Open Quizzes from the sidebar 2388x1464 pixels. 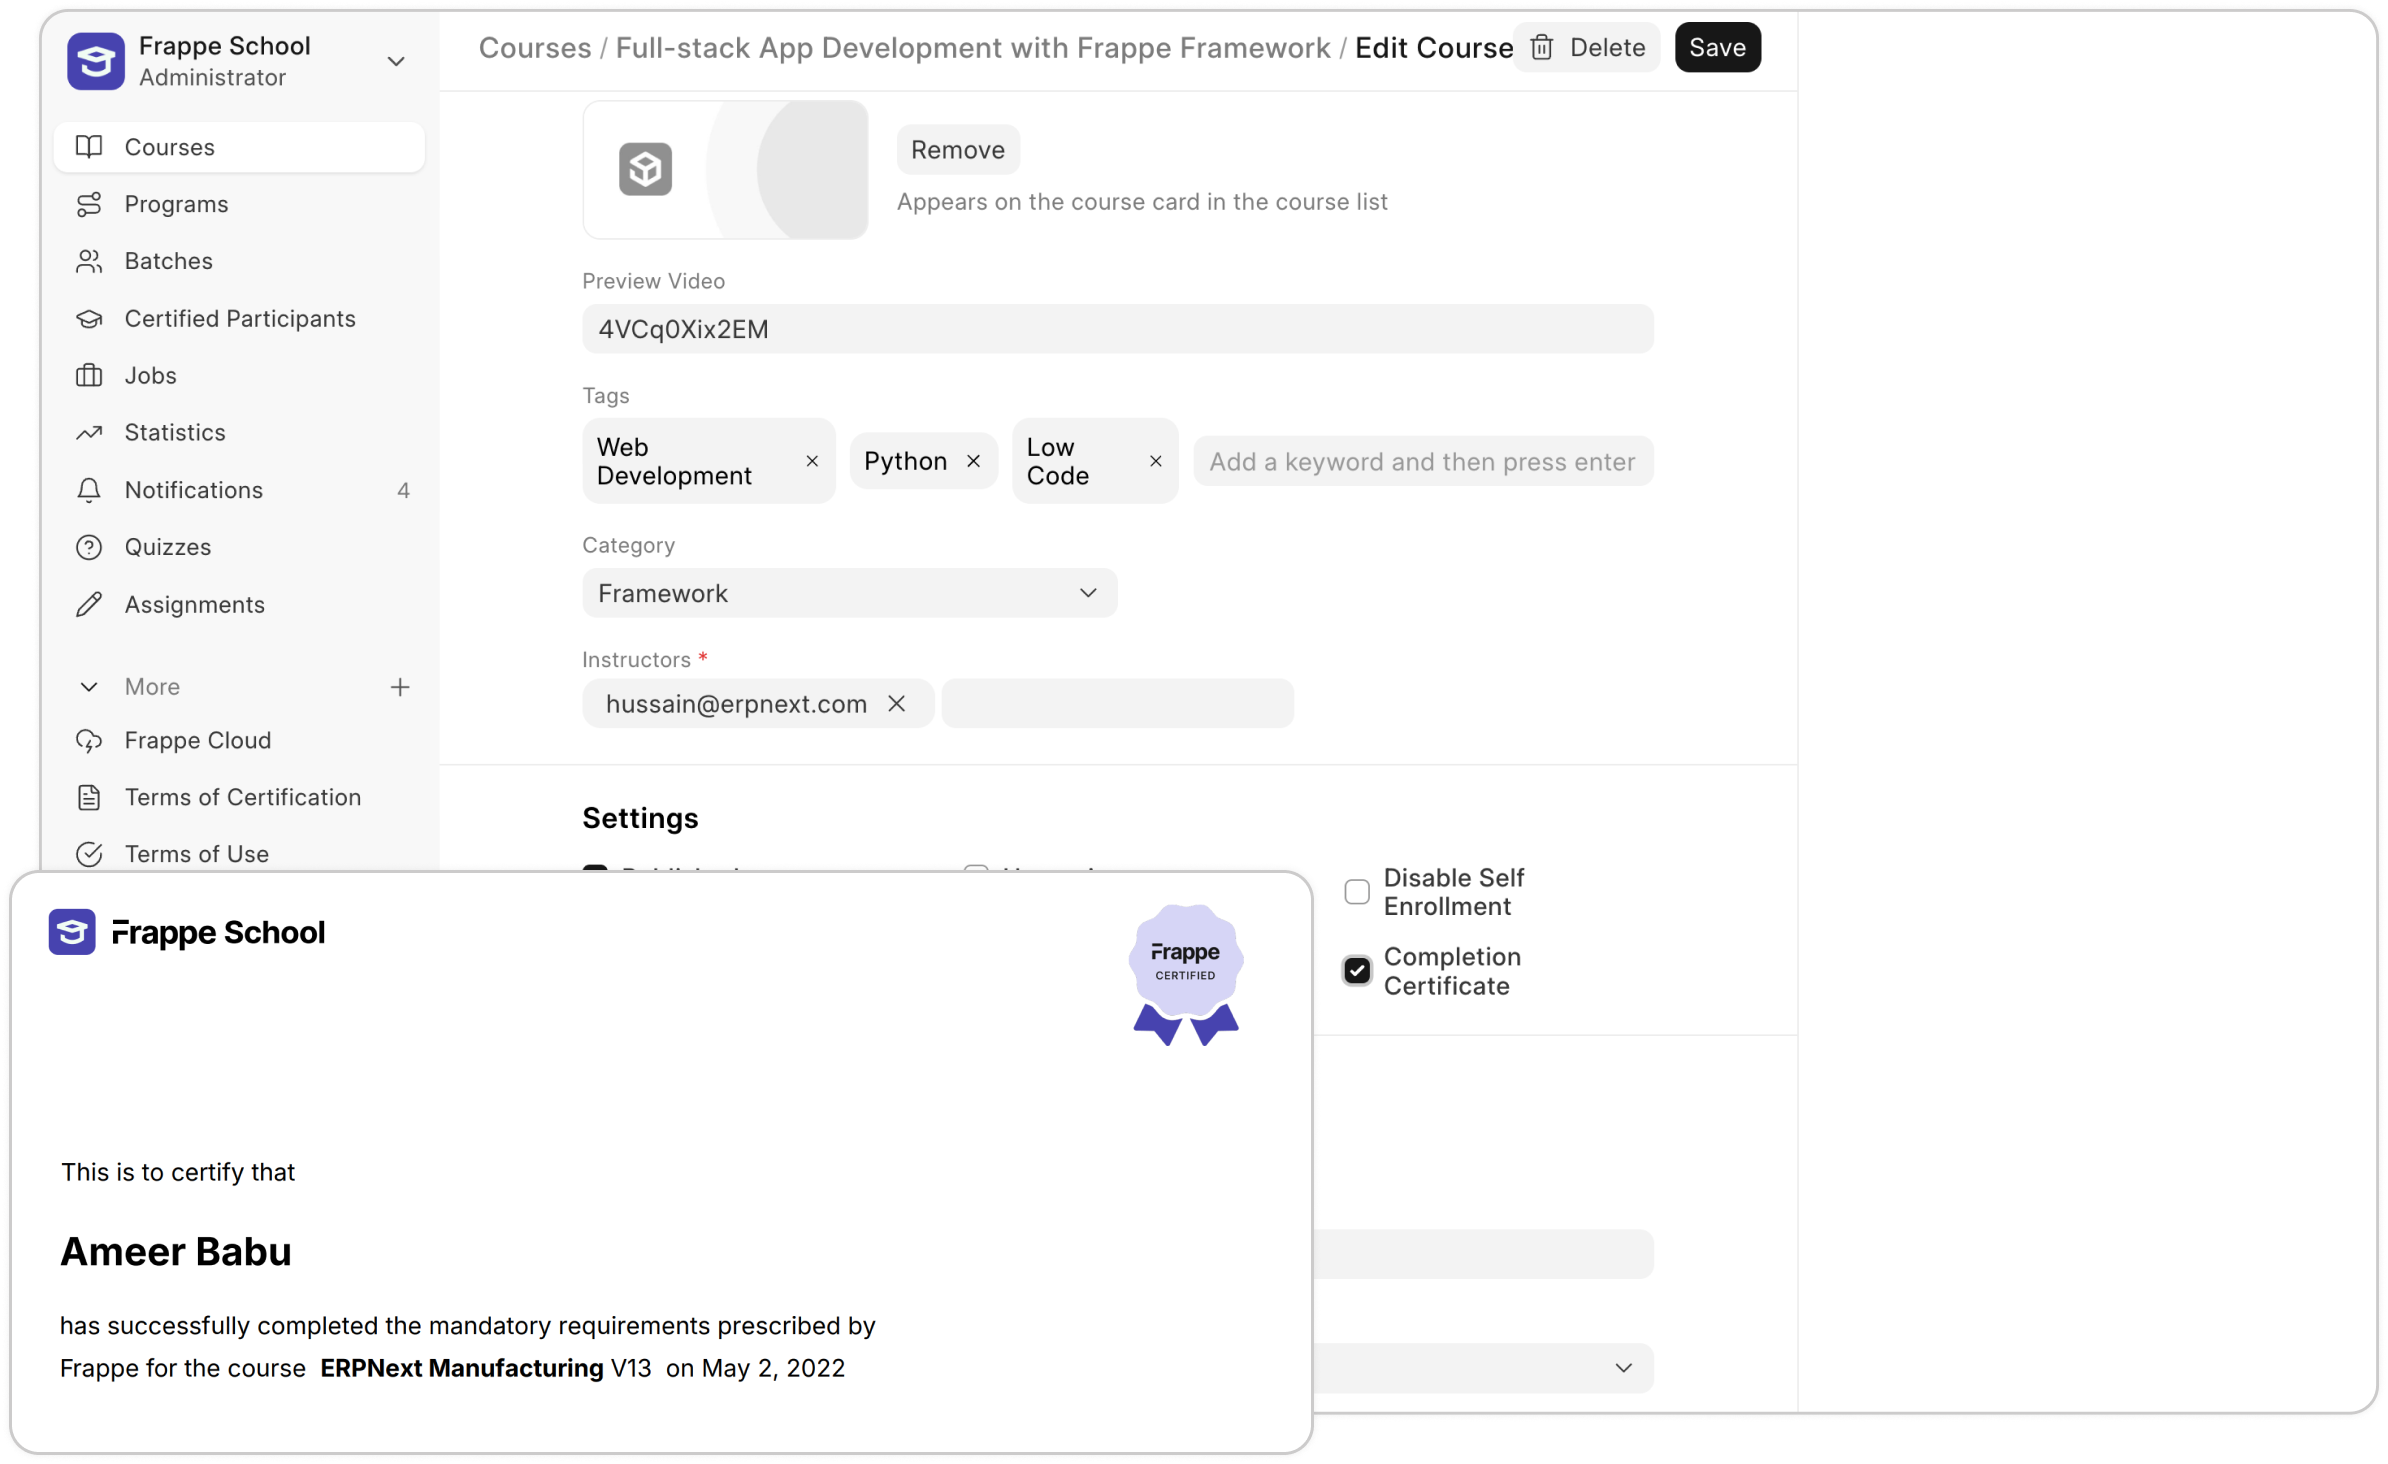[x=168, y=547]
